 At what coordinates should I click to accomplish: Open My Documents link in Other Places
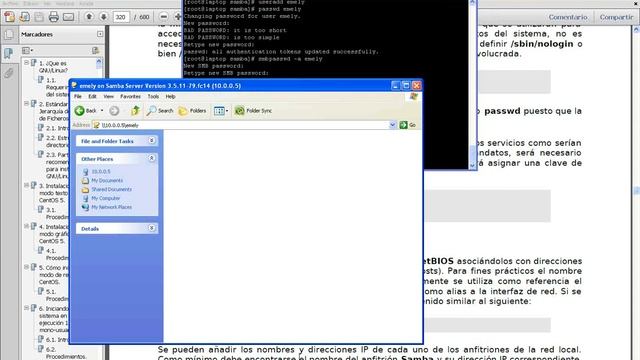(107, 180)
